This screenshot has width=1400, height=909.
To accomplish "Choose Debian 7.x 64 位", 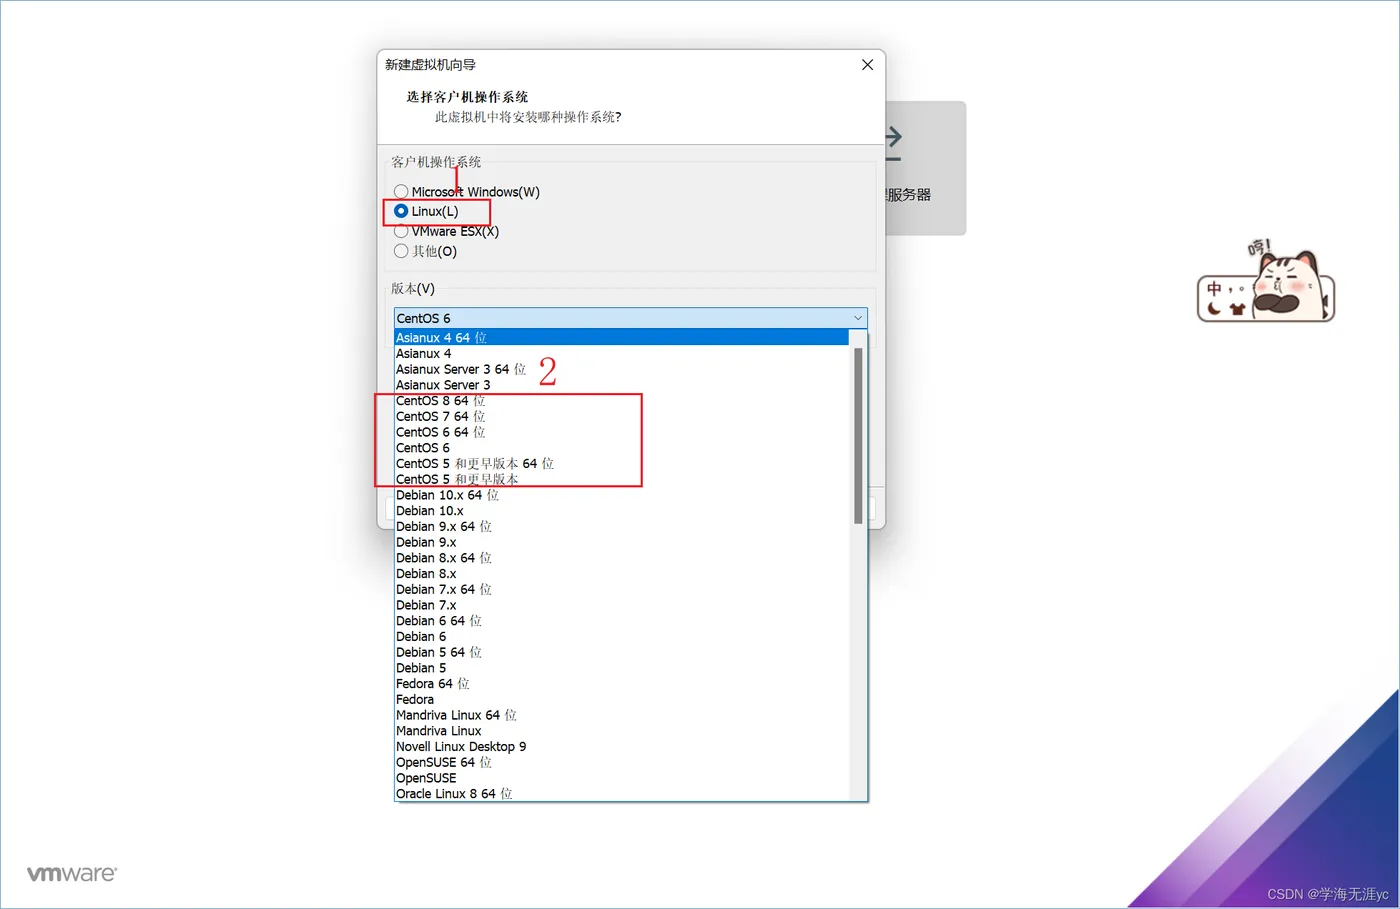I will point(621,589).
